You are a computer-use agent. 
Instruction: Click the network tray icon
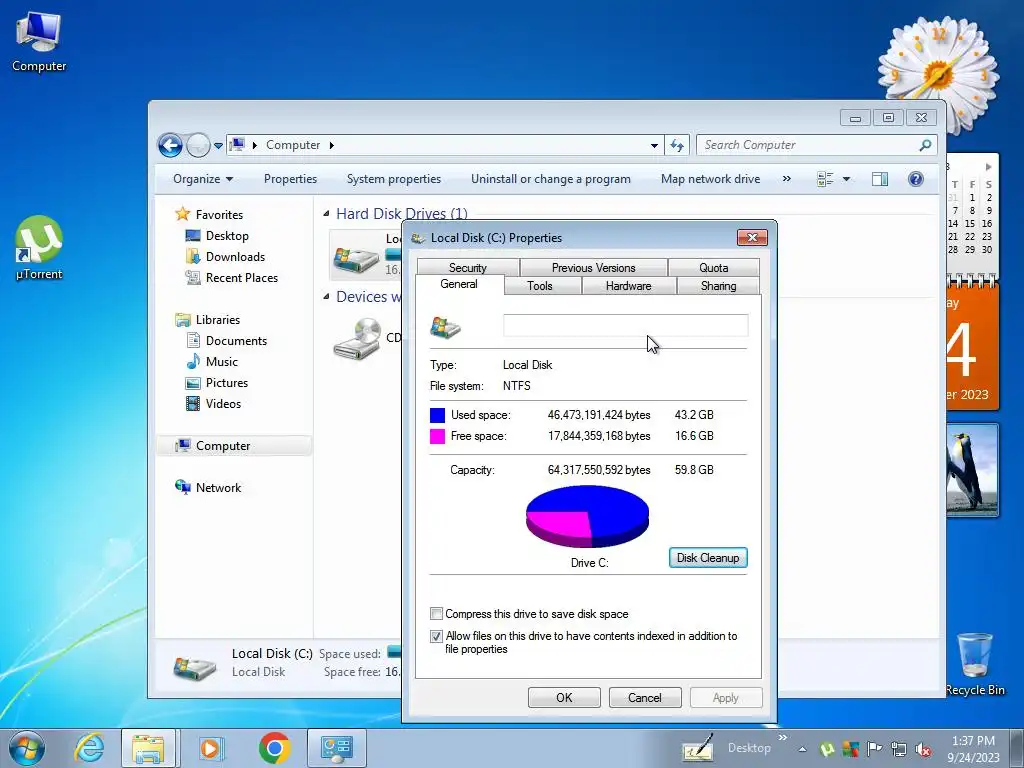[x=899, y=749]
